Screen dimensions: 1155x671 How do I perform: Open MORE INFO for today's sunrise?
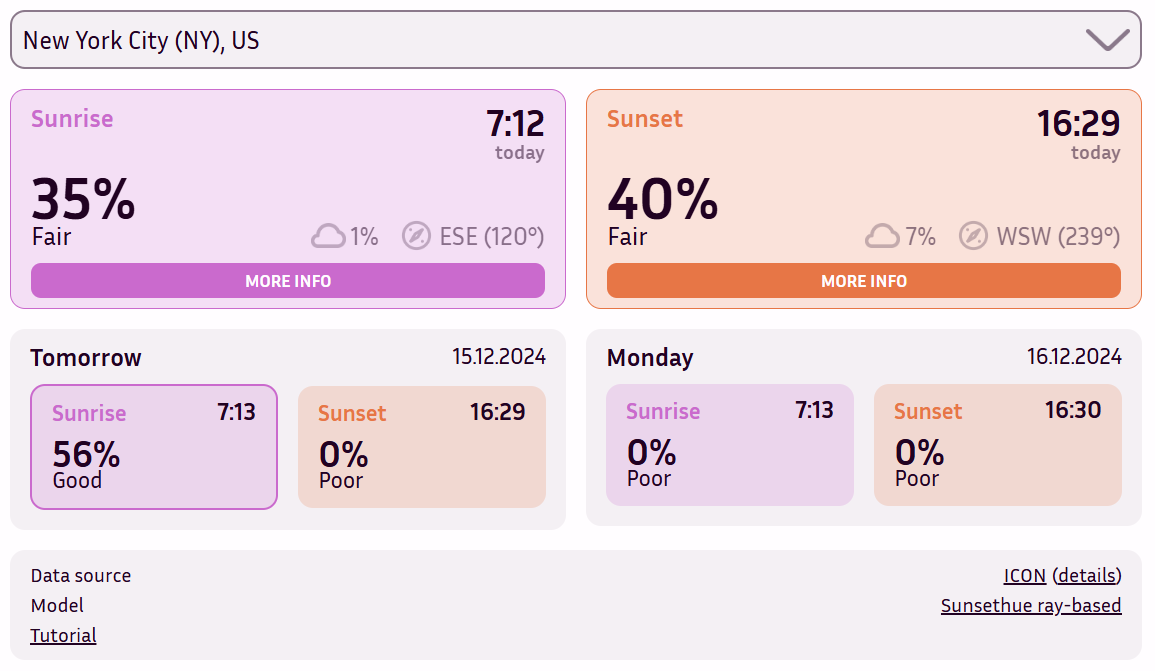coord(288,281)
